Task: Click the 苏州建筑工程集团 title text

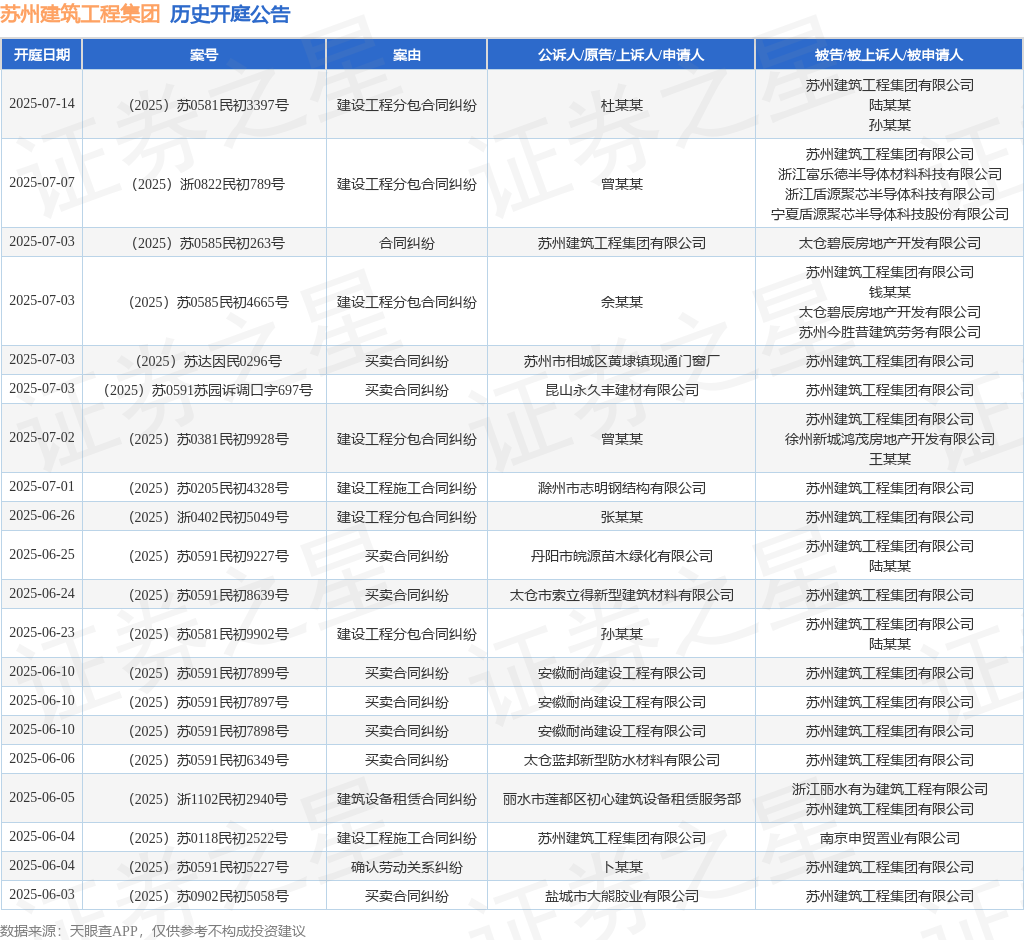Action: pyautogui.click(x=80, y=14)
